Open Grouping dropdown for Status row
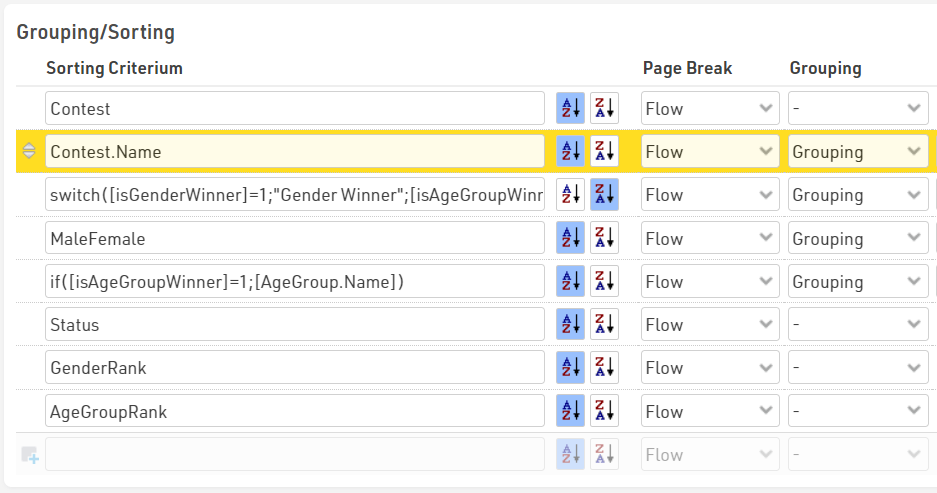The image size is (937, 493). pos(857,325)
